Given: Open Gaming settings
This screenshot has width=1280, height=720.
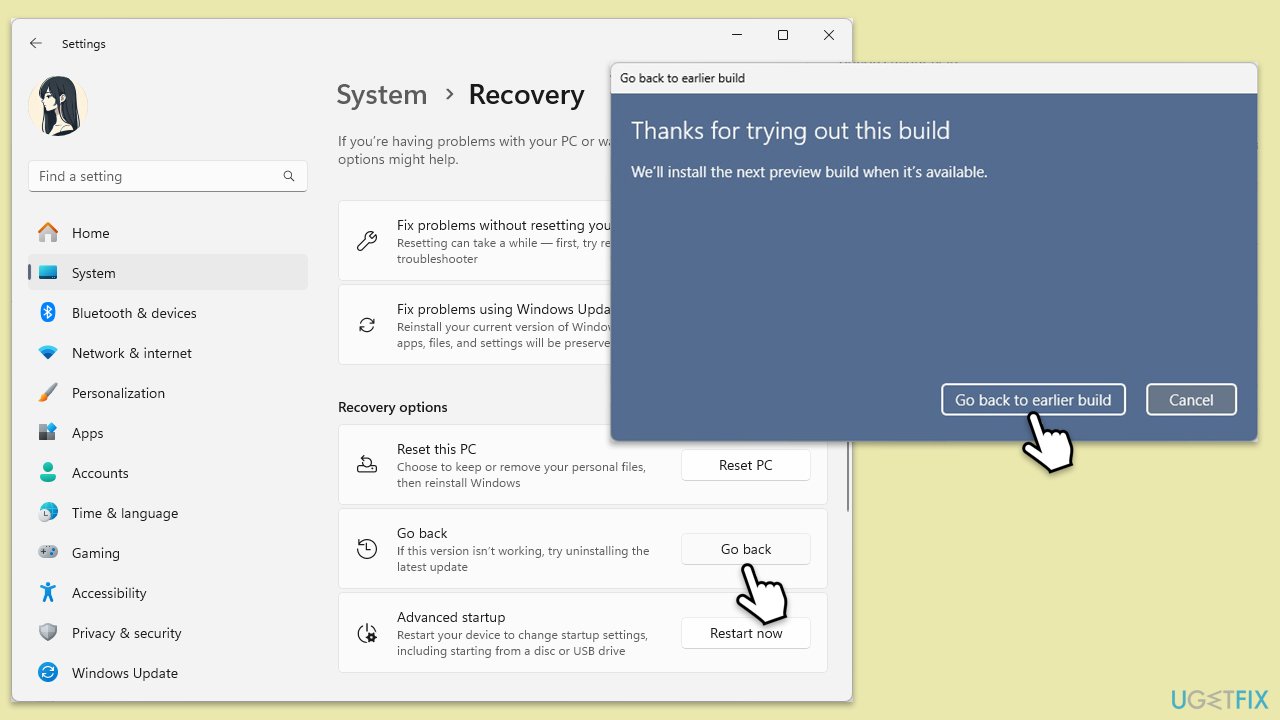Looking at the screenshot, I should click(96, 553).
